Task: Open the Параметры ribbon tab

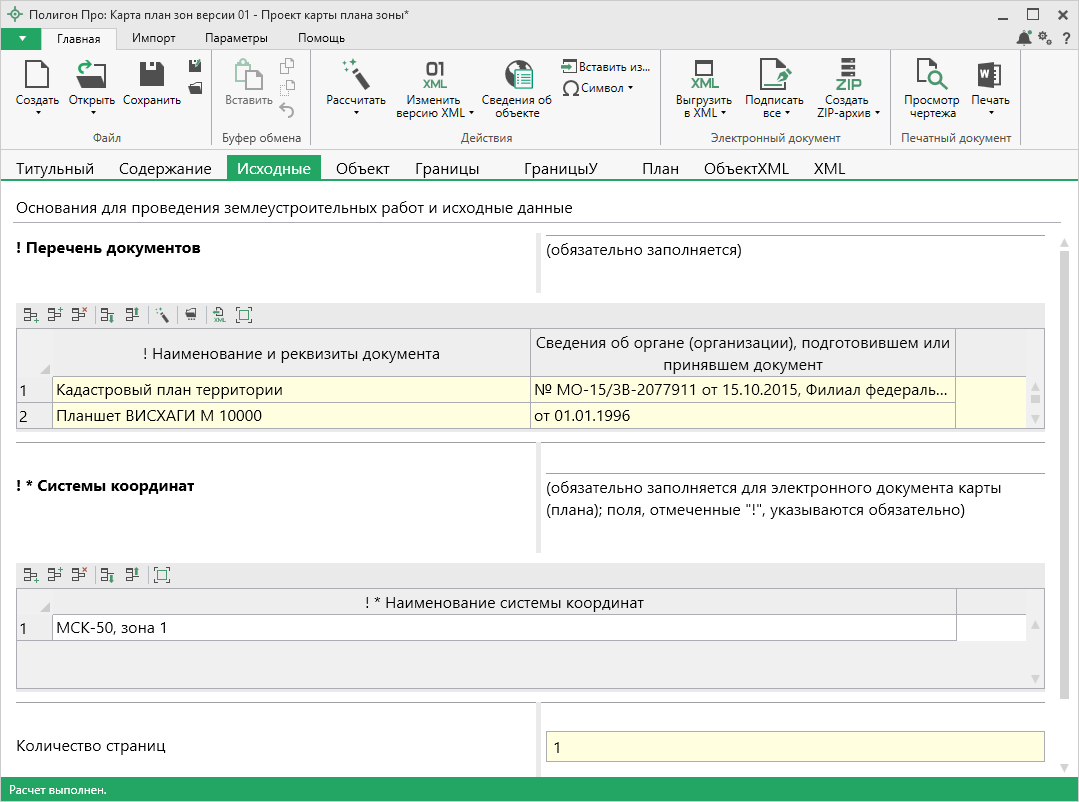Action: click(x=236, y=38)
